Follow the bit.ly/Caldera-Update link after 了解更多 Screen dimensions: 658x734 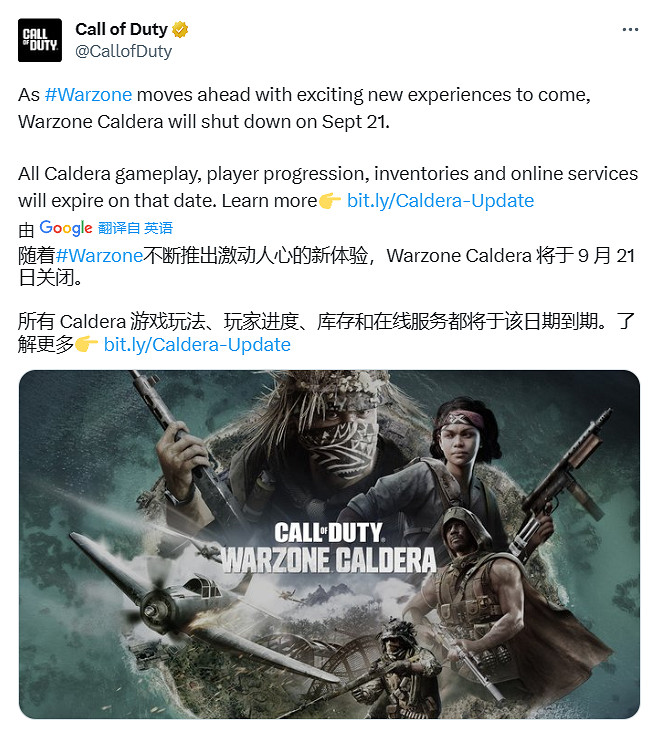click(197, 345)
